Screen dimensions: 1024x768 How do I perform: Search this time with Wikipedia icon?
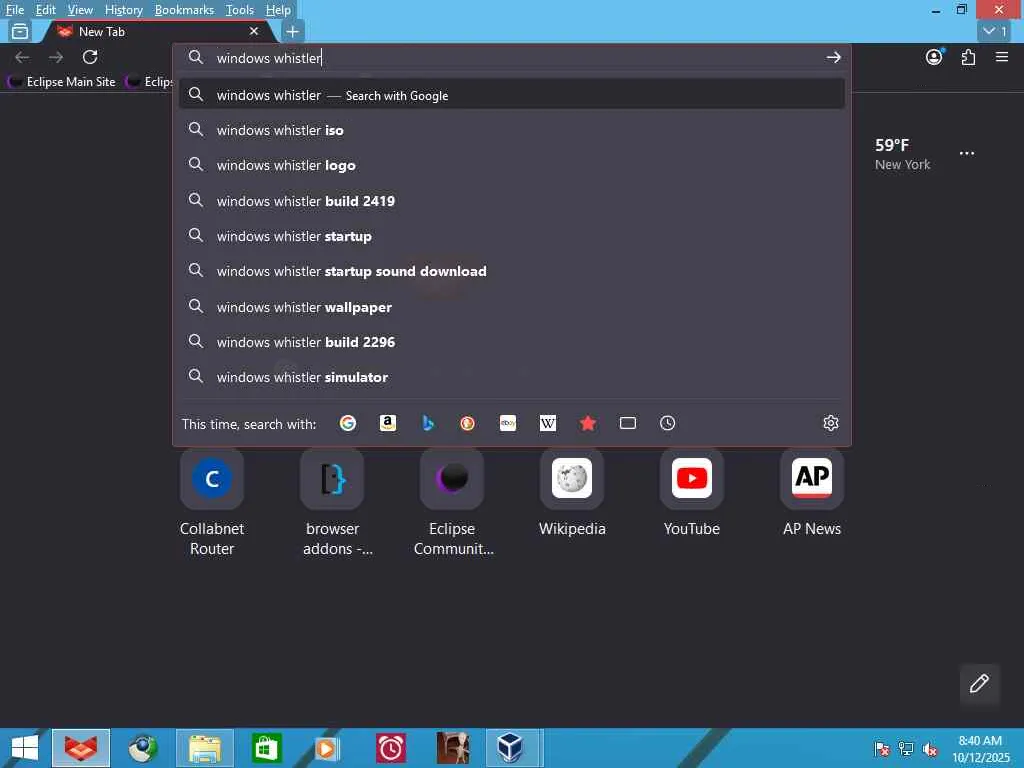[x=548, y=423]
